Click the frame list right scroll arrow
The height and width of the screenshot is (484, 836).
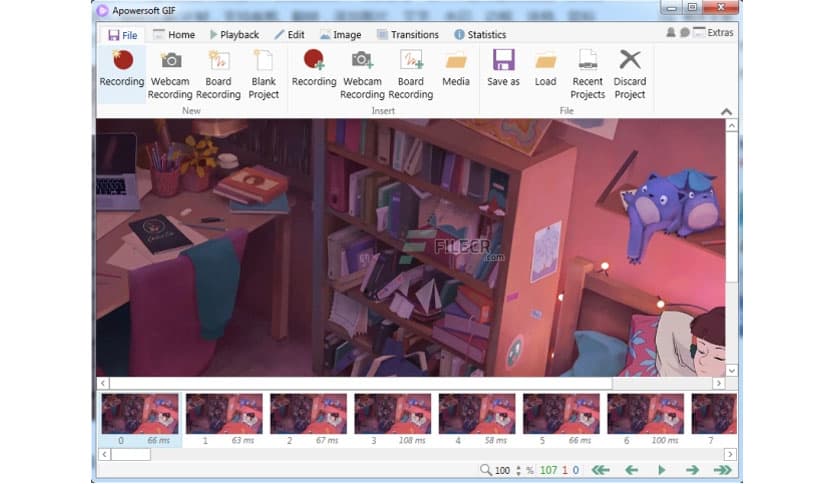(x=730, y=454)
